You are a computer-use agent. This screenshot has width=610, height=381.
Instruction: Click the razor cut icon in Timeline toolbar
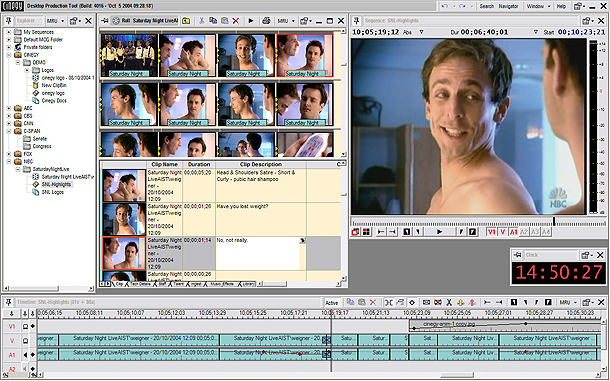click(449, 302)
